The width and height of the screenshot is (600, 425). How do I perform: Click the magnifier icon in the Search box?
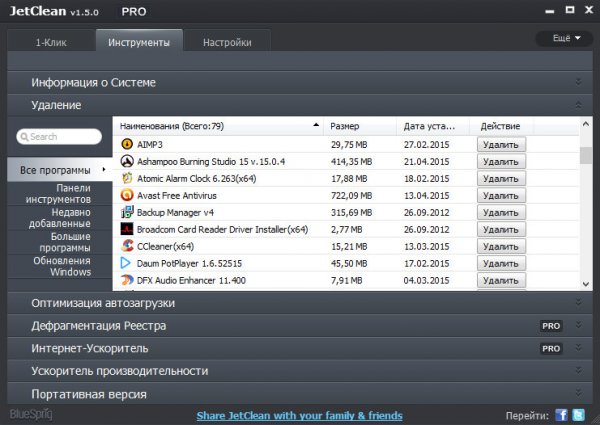[24, 137]
